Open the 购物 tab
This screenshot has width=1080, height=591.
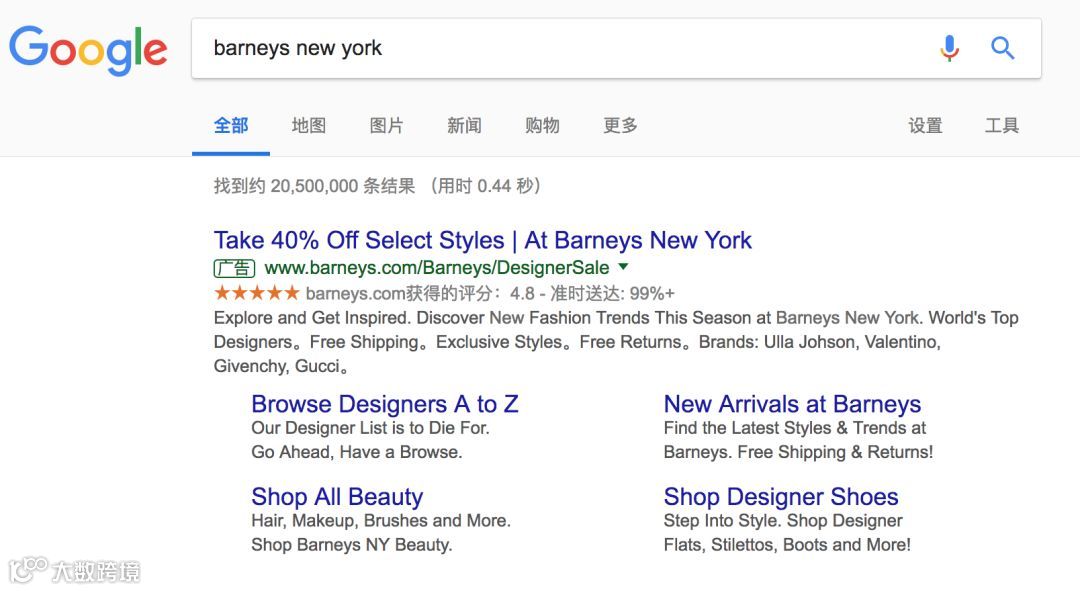click(x=542, y=125)
